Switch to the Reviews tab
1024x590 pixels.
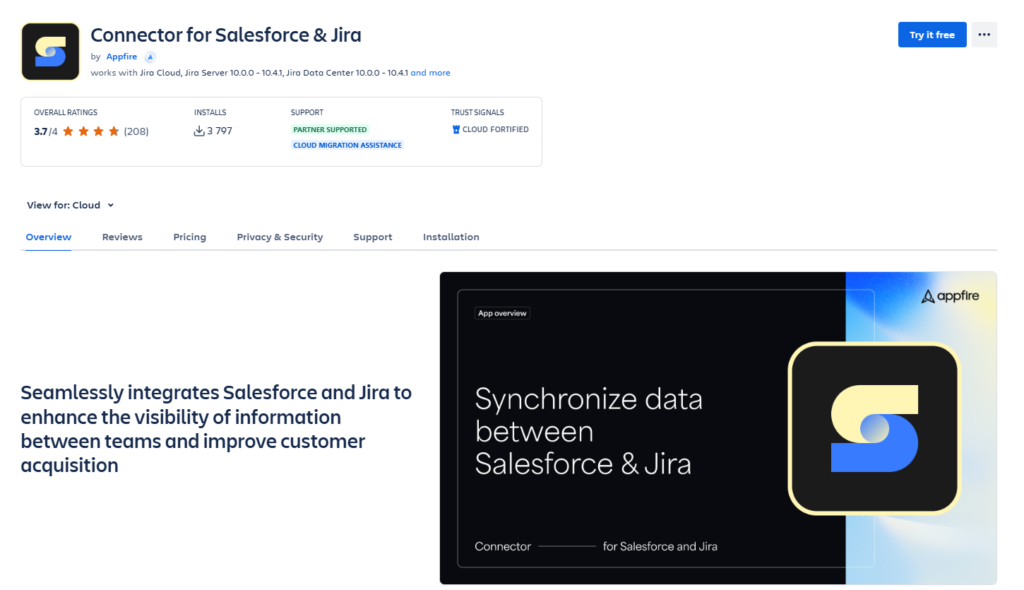coord(122,237)
